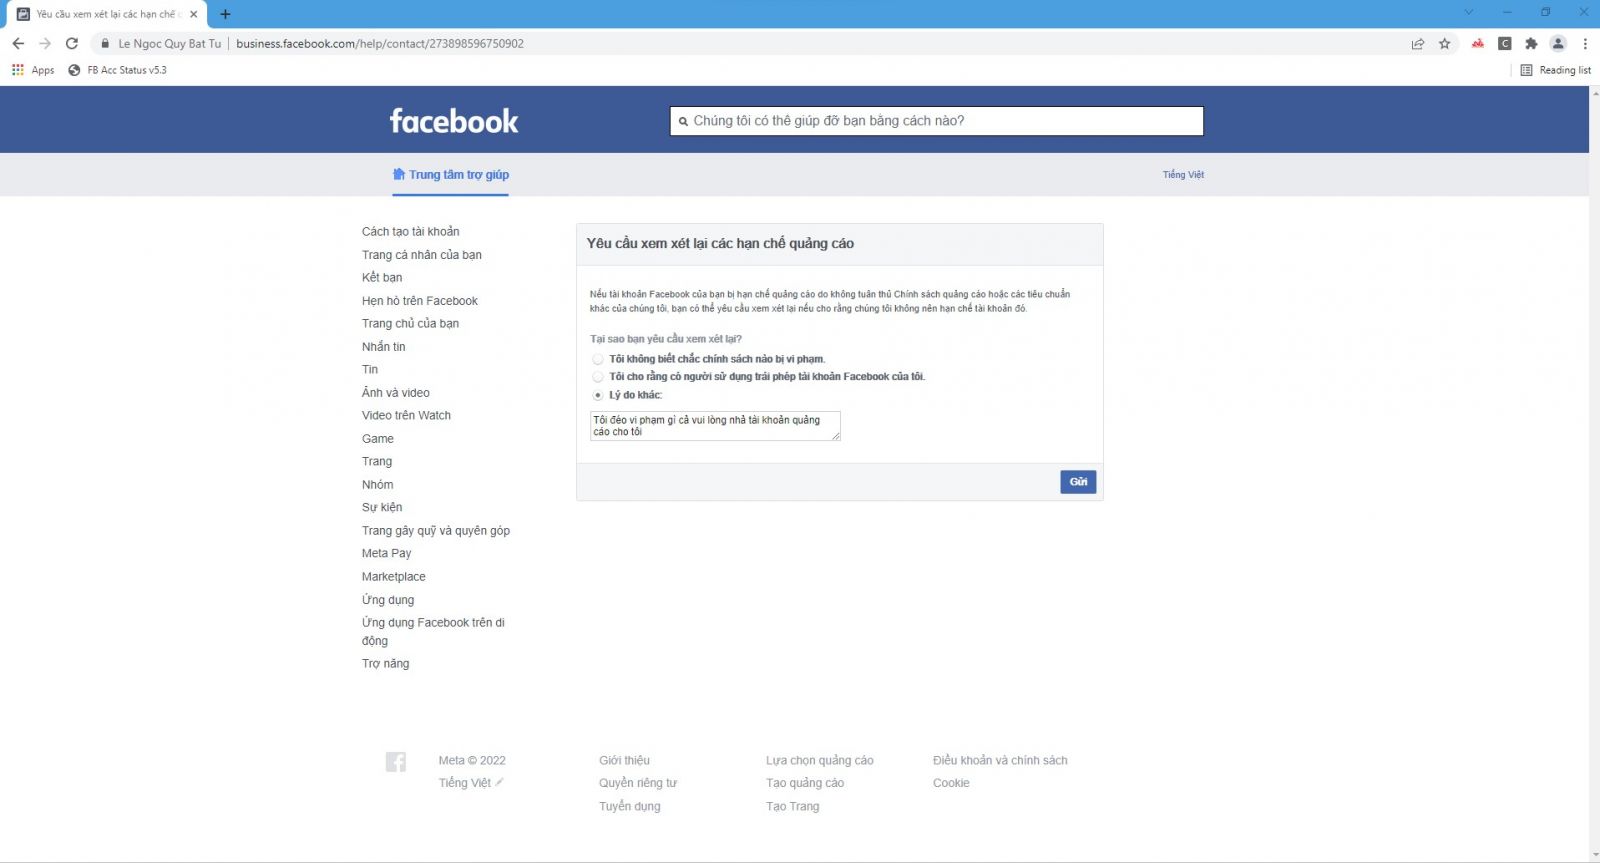Open 'Nhóm' help topic

[x=378, y=485]
